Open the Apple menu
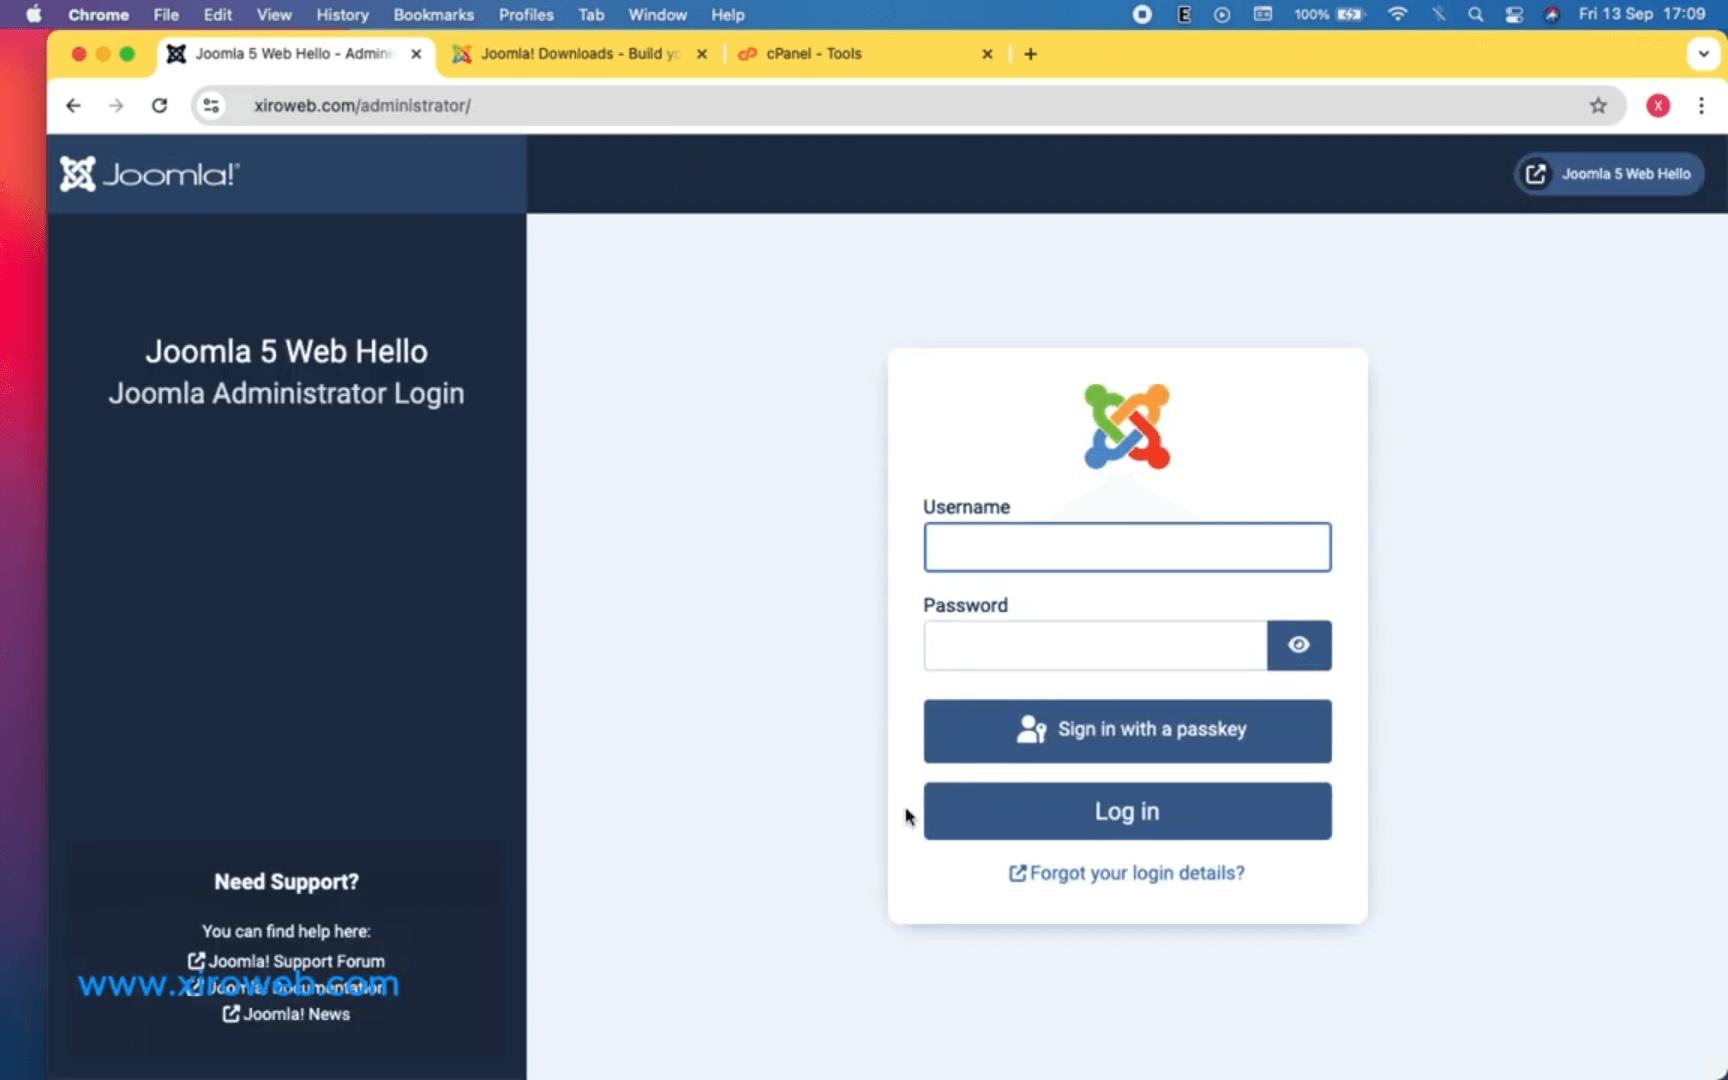The image size is (1728, 1080). (x=33, y=14)
